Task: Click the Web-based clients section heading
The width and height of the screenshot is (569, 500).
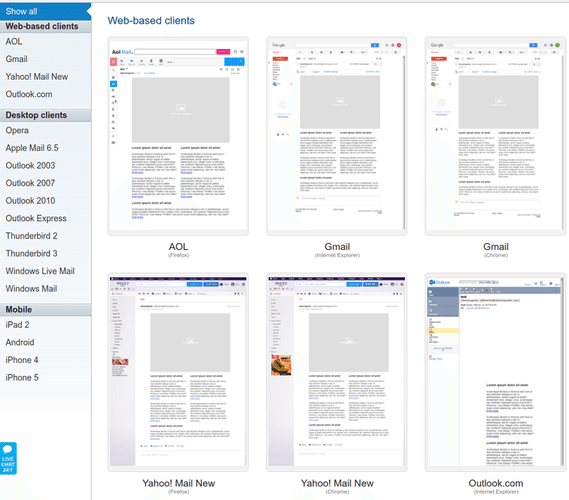Action: point(151,20)
